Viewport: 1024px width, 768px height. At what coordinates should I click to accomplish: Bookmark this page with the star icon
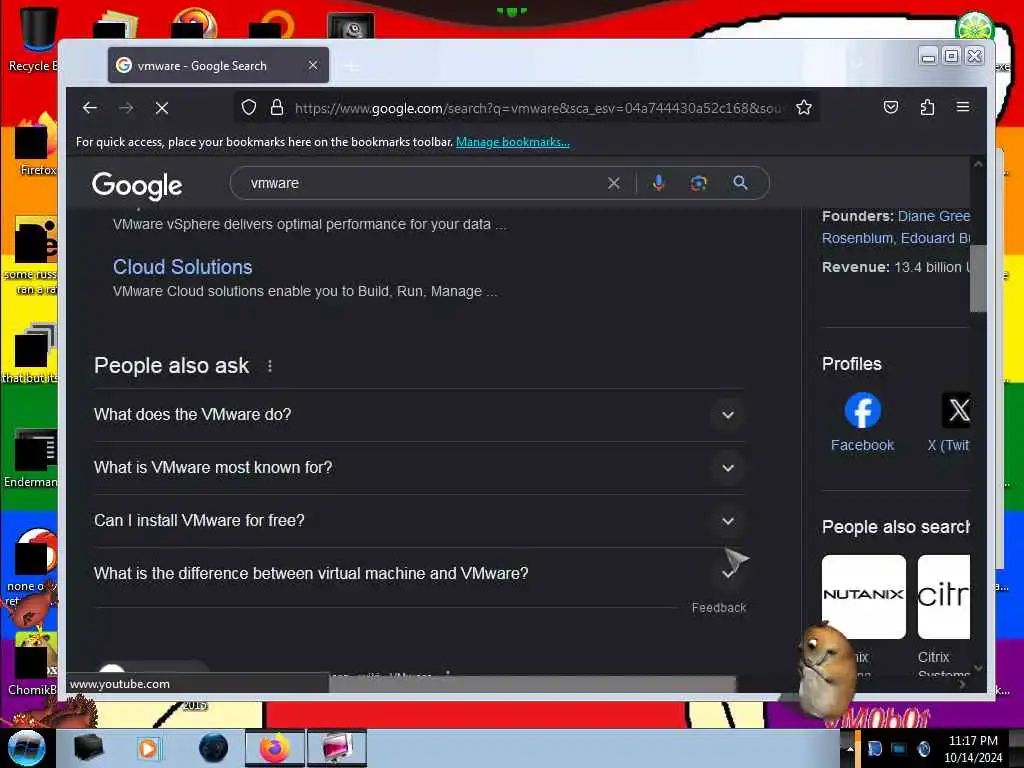coord(804,108)
